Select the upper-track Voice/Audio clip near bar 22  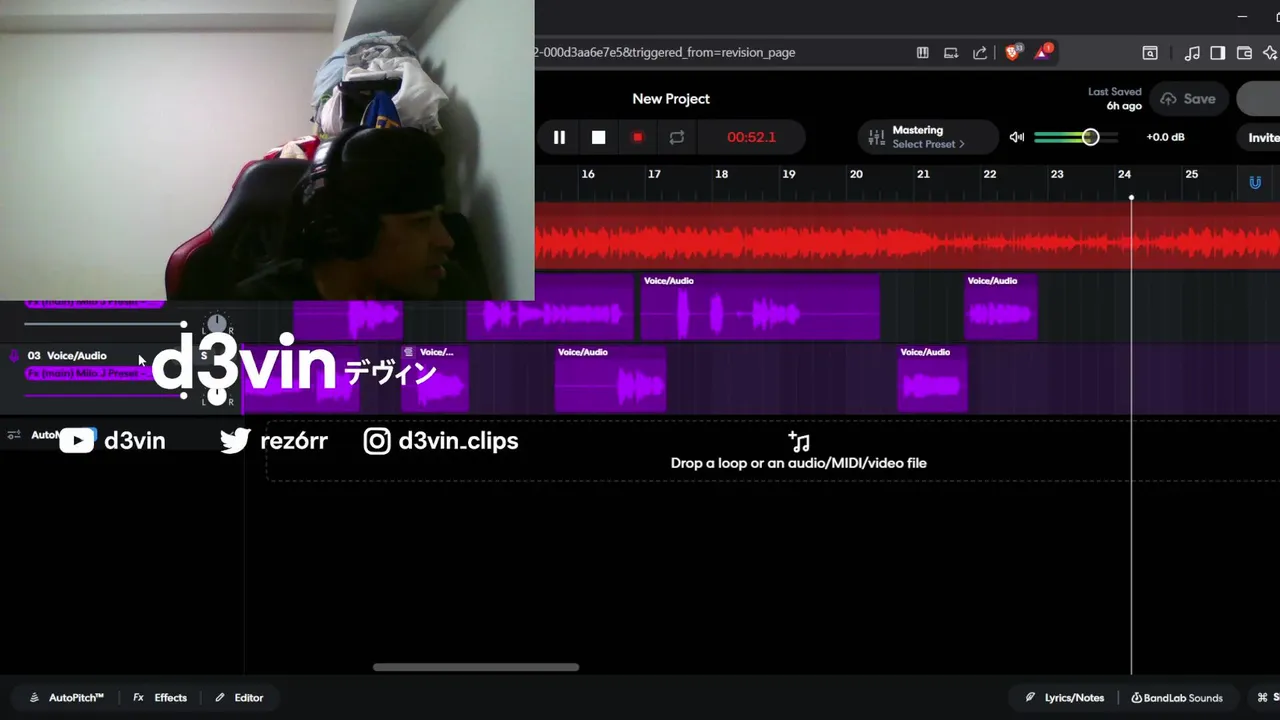click(x=1001, y=307)
